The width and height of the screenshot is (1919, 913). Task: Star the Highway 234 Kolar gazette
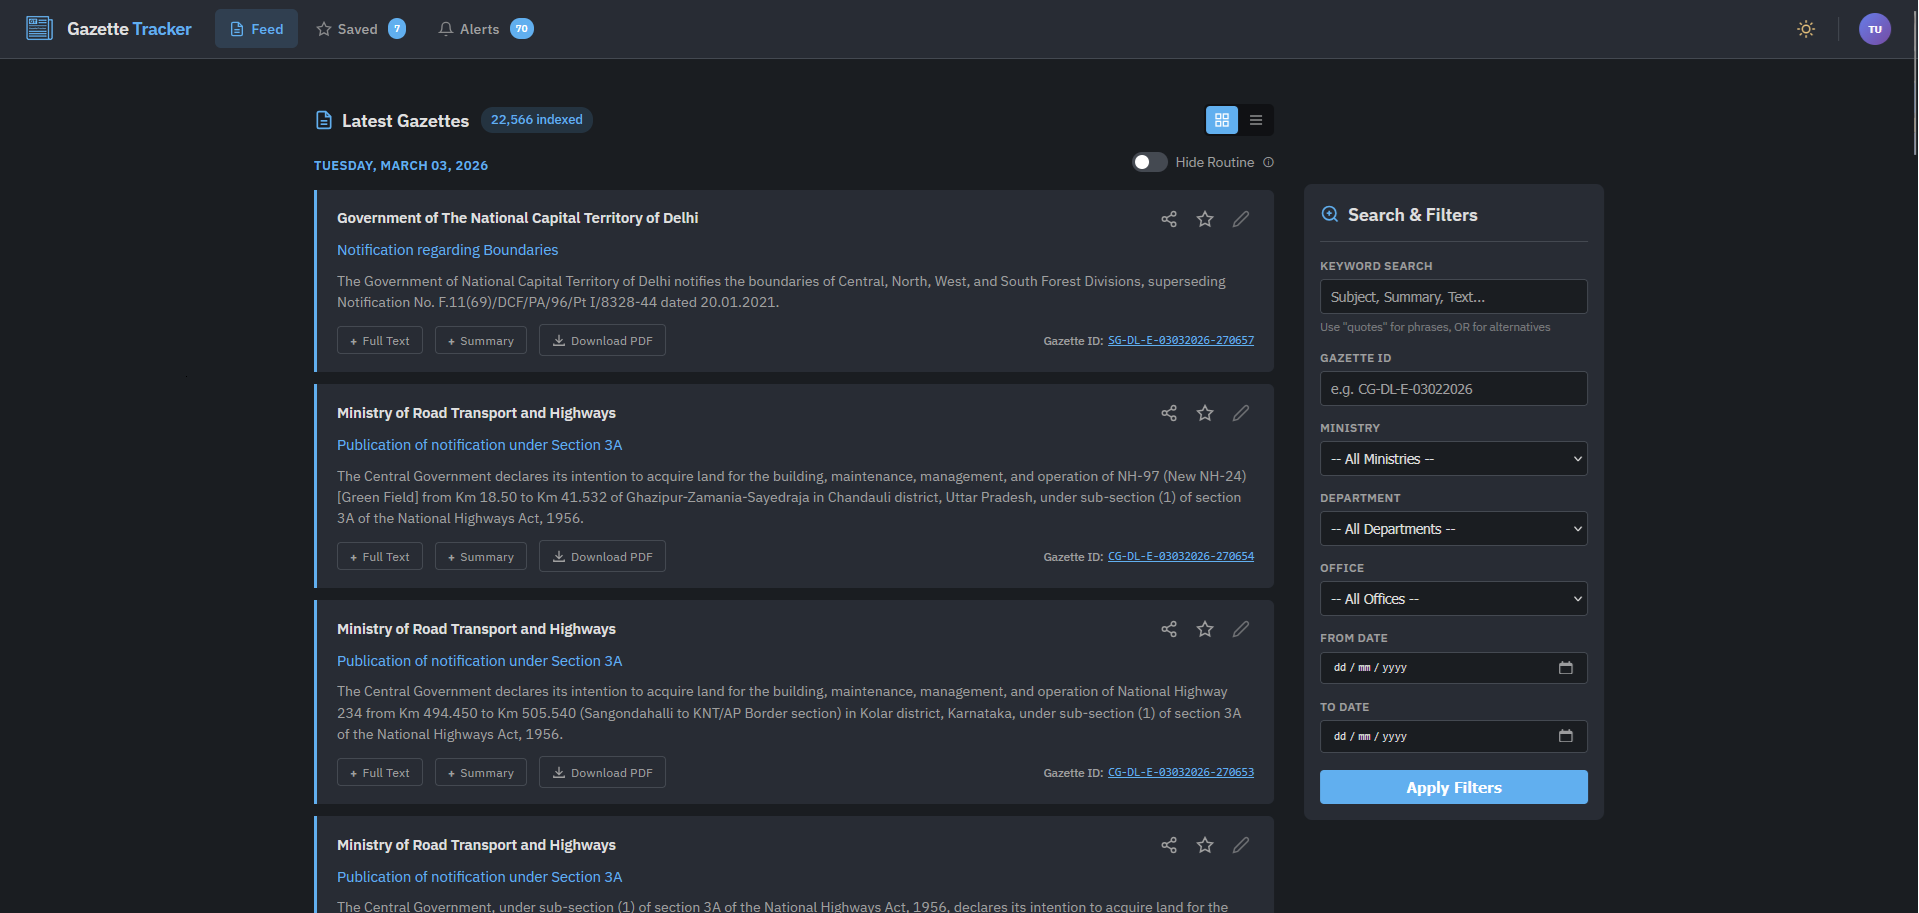1205,629
